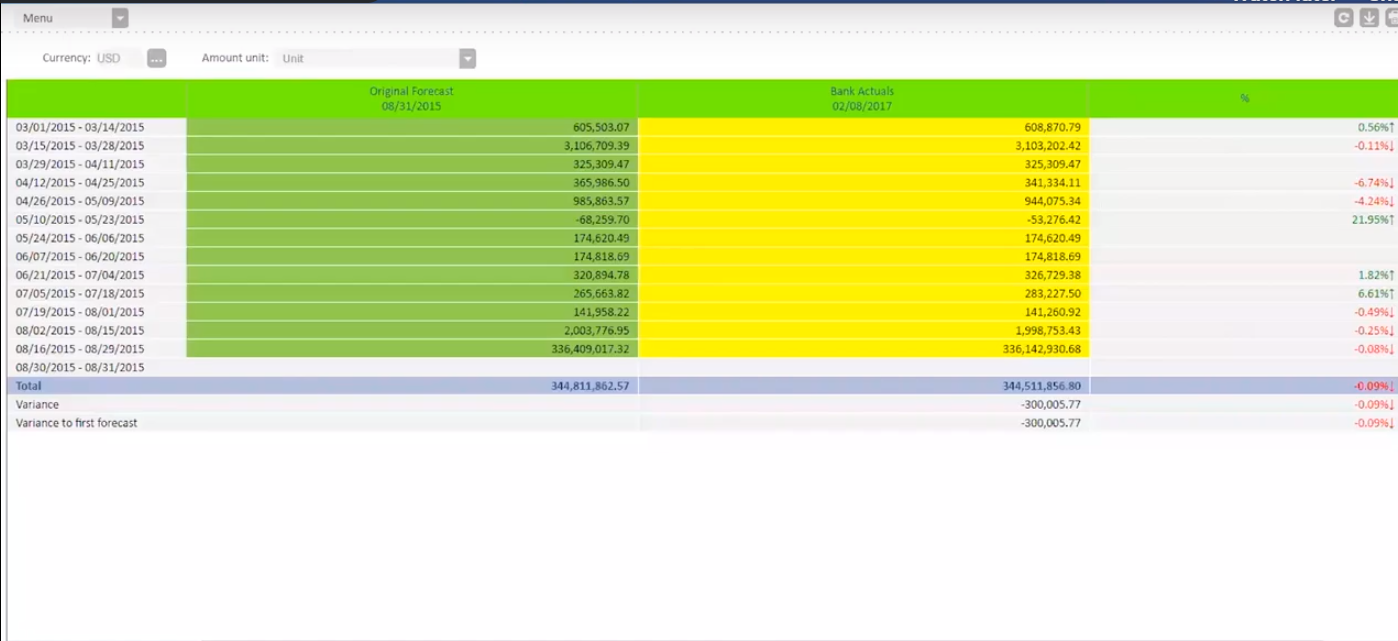Viewport: 1398px width, 641px height.
Task: Click the Menu button label
Action: point(38,18)
